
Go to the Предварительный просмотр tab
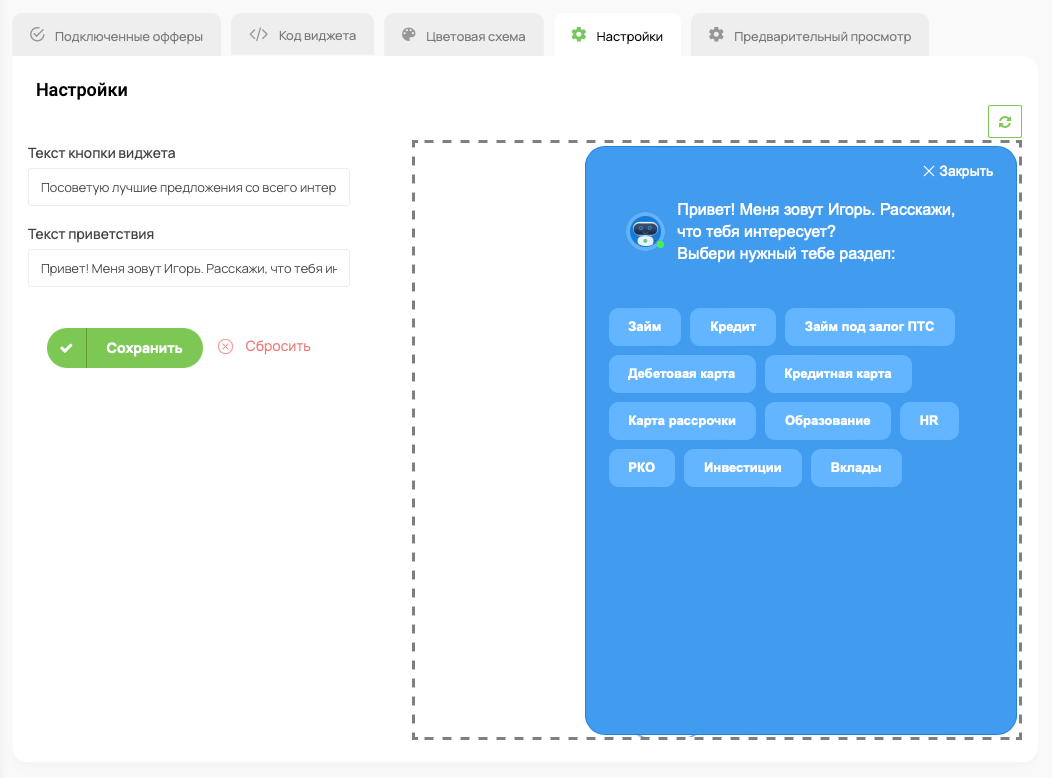(x=809, y=36)
